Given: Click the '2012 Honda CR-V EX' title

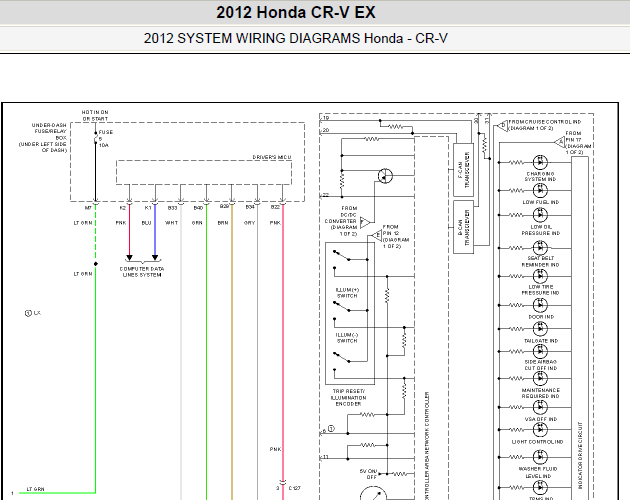Looking at the screenshot, I should [x=296, y=12].
